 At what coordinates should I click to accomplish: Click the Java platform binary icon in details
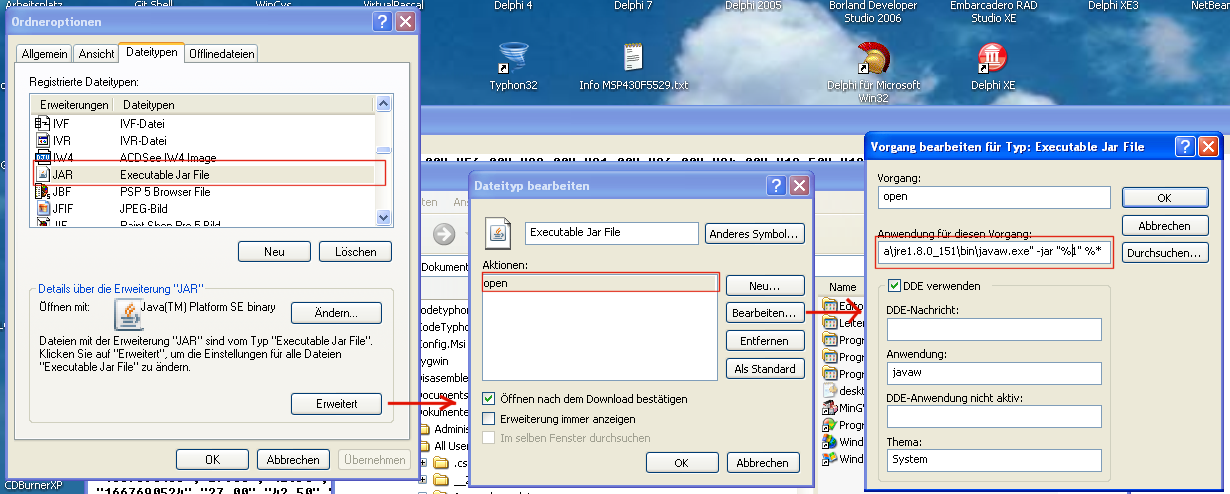(130, 314)
